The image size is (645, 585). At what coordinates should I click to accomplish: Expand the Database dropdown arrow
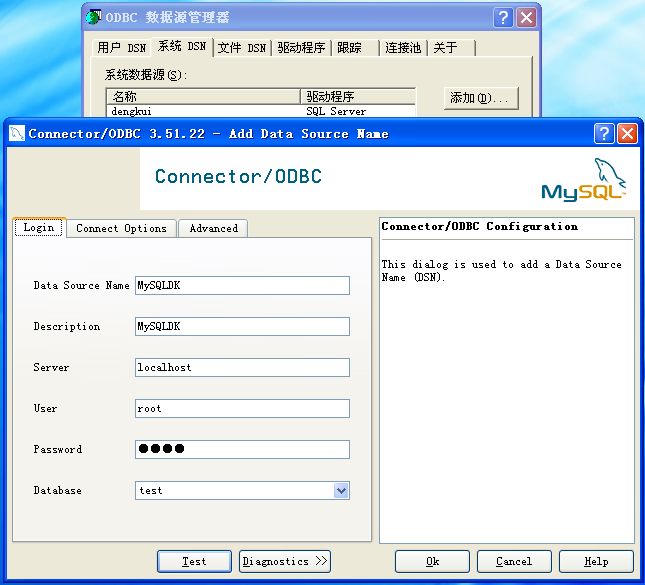point(341,490)
